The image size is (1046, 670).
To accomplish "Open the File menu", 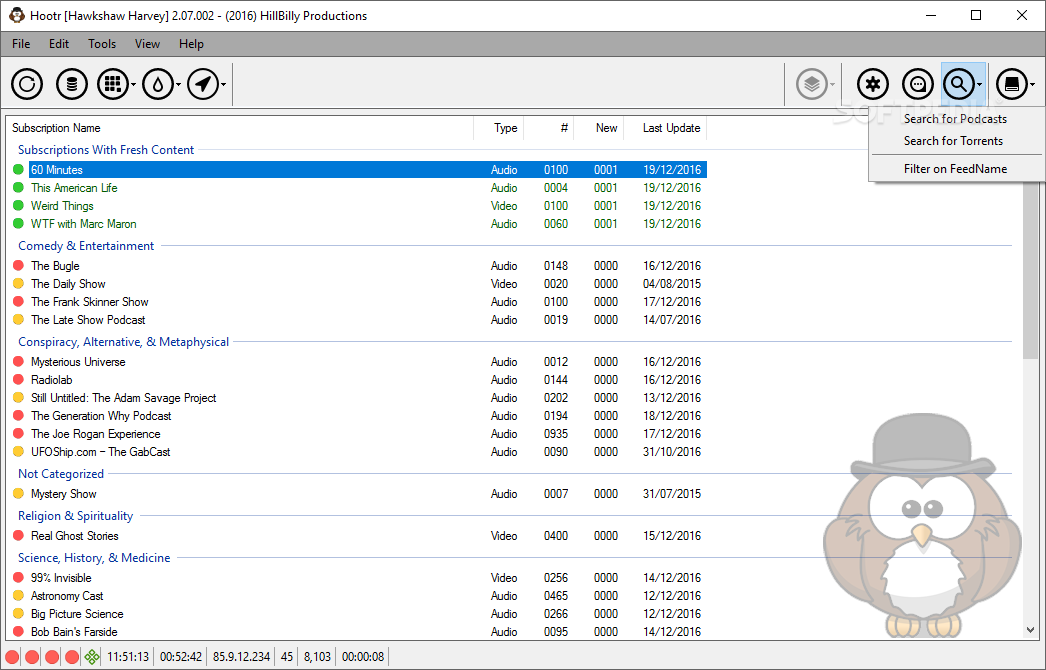I will coord(21,44).
